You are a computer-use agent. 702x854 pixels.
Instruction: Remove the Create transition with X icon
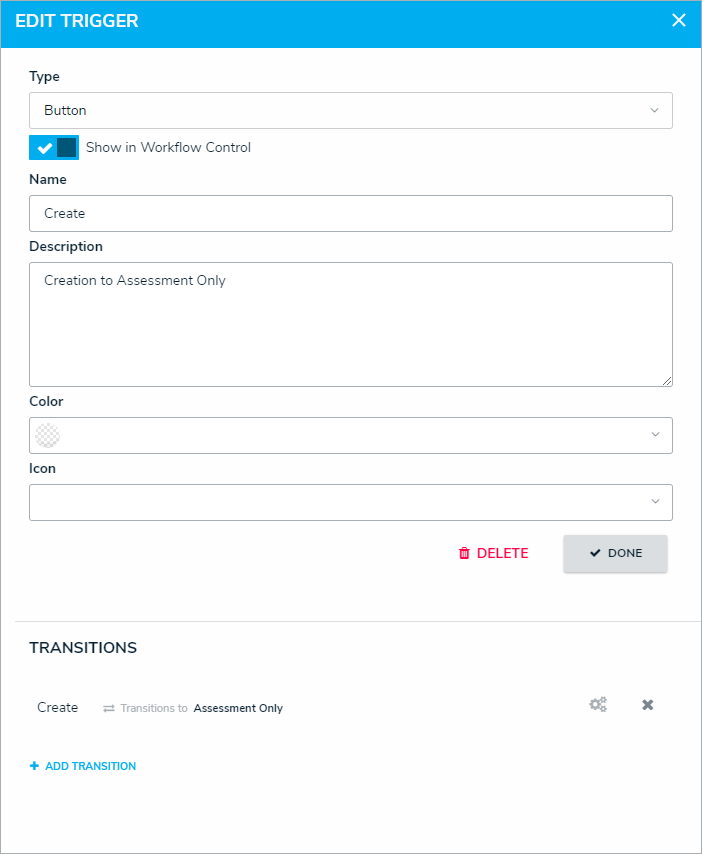pyautogui.click(x=647, y=705)
